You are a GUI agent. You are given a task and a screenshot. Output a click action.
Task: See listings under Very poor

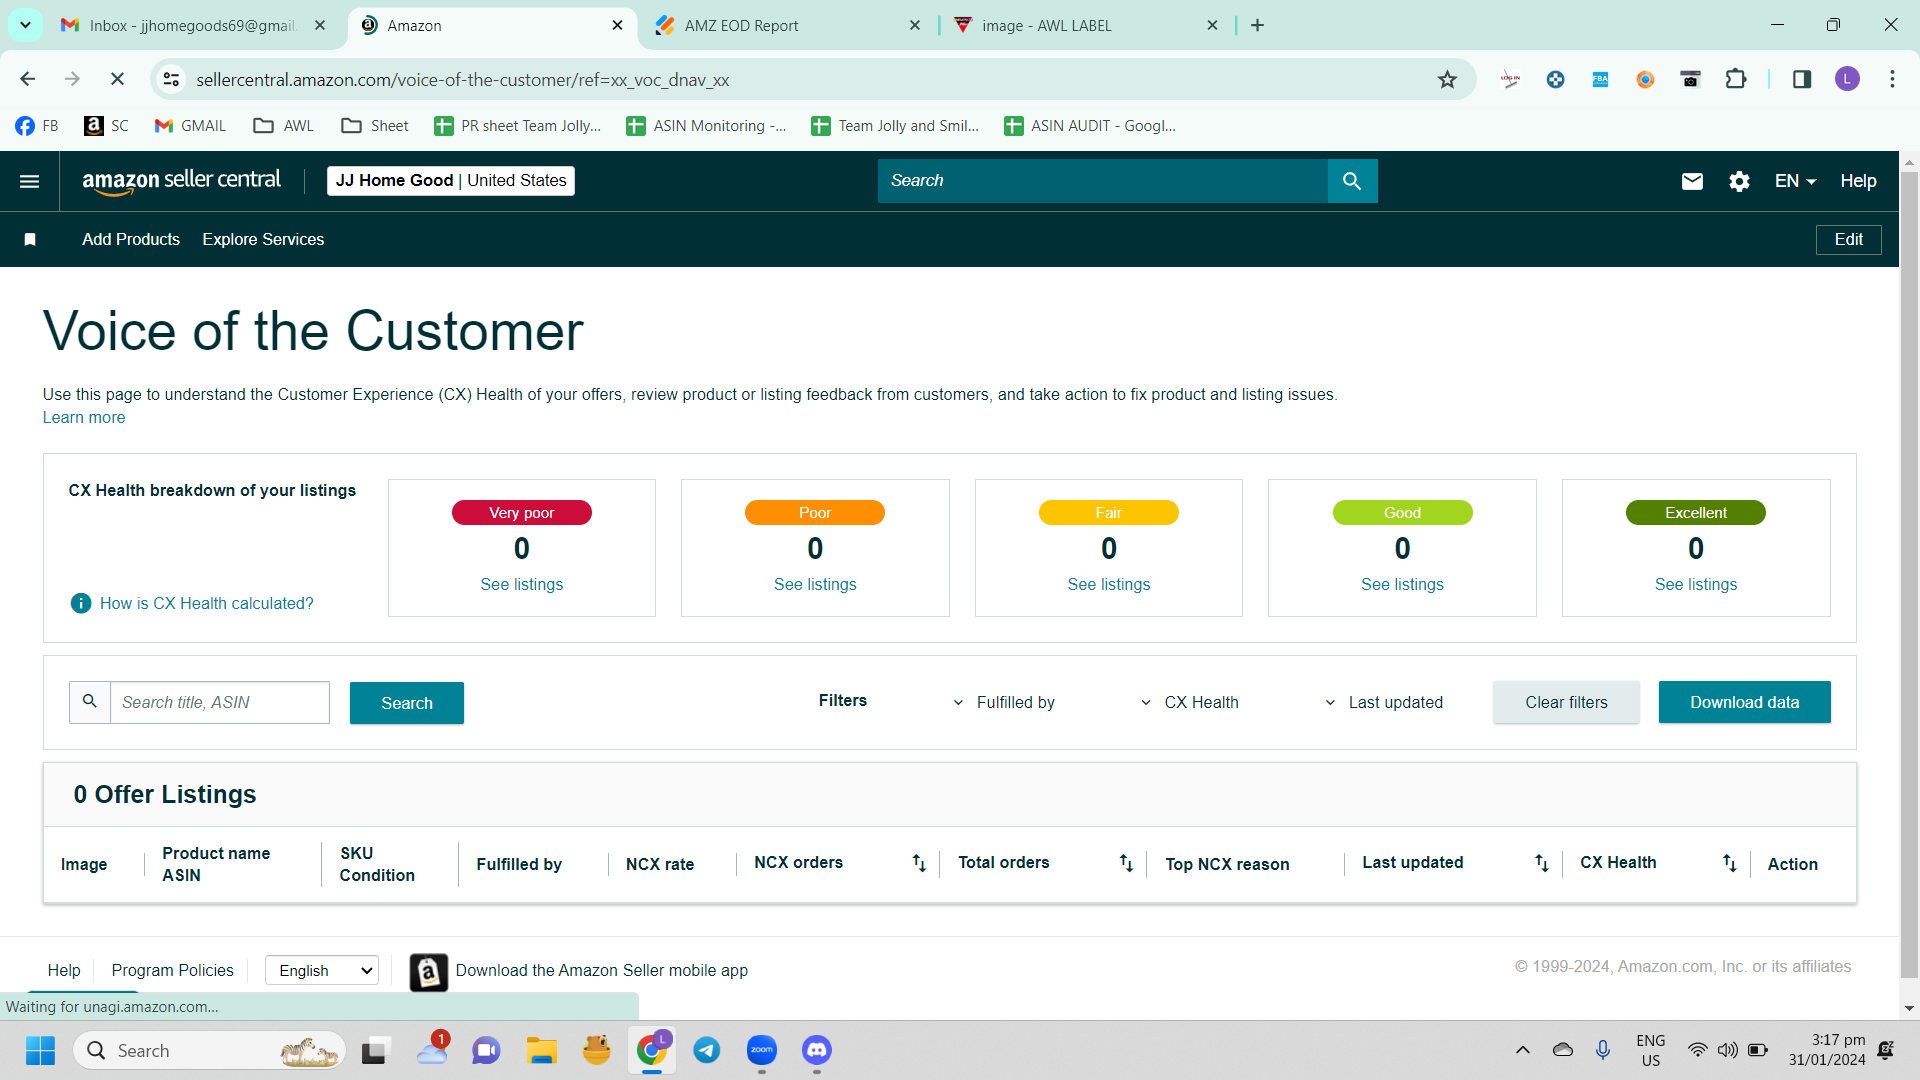[521, 585]
